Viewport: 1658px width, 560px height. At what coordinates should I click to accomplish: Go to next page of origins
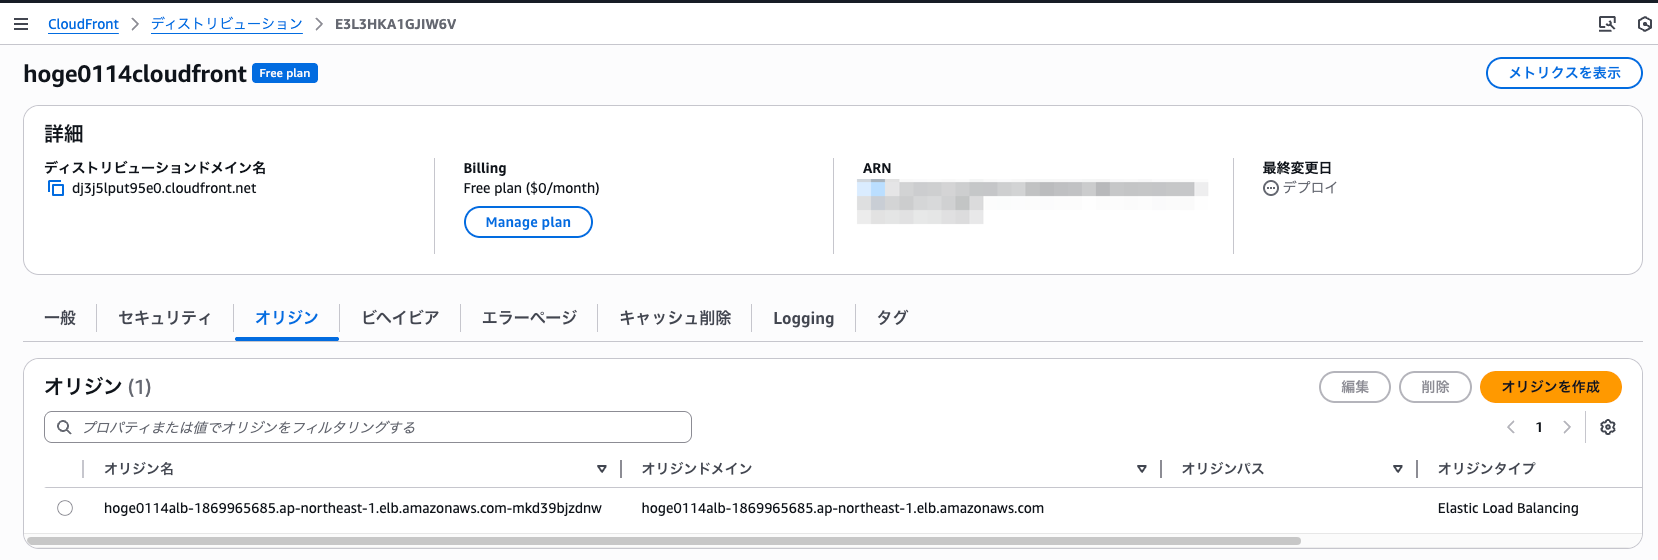[x=1567, y=427]
